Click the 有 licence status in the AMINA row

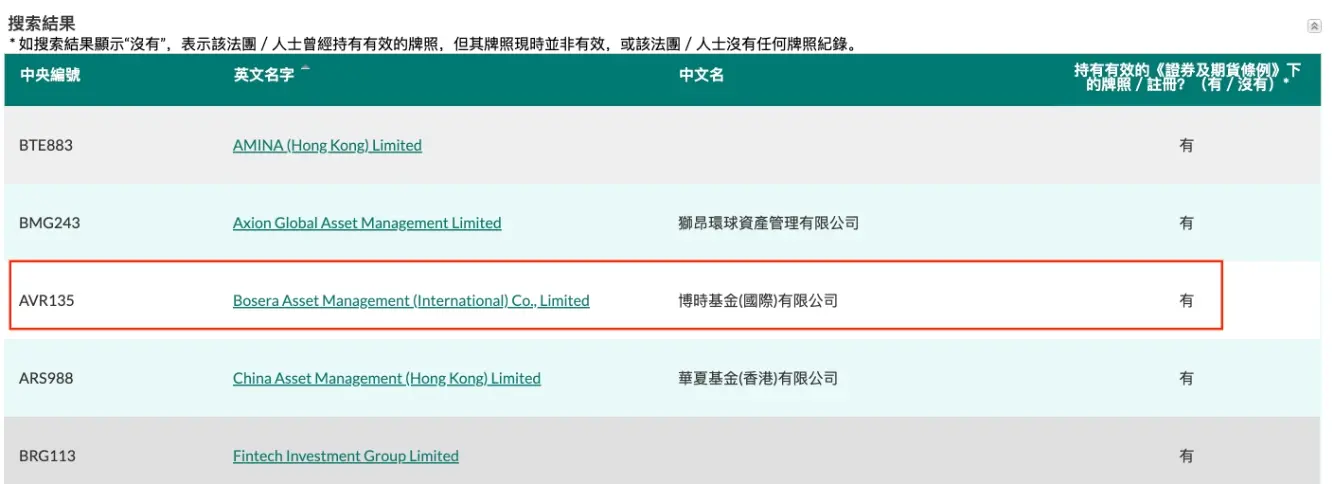click(x=1186, y=146)
